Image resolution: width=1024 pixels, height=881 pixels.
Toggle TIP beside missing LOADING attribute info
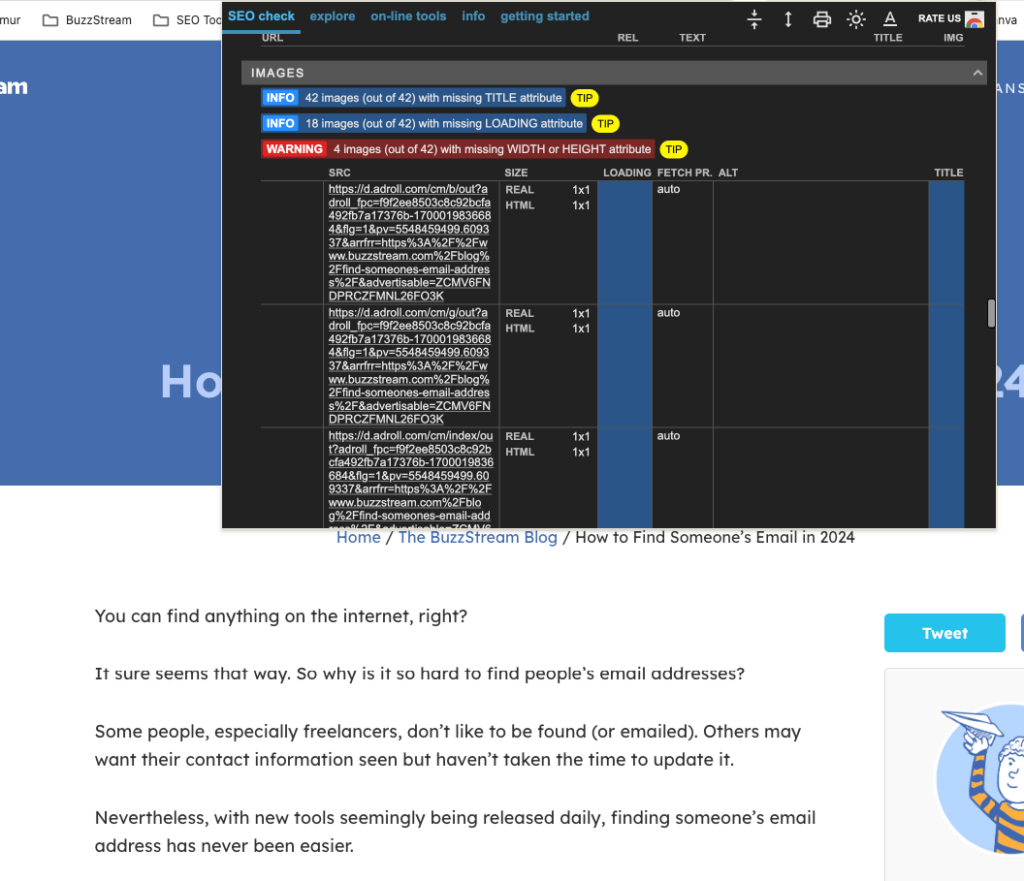[605, 123]
